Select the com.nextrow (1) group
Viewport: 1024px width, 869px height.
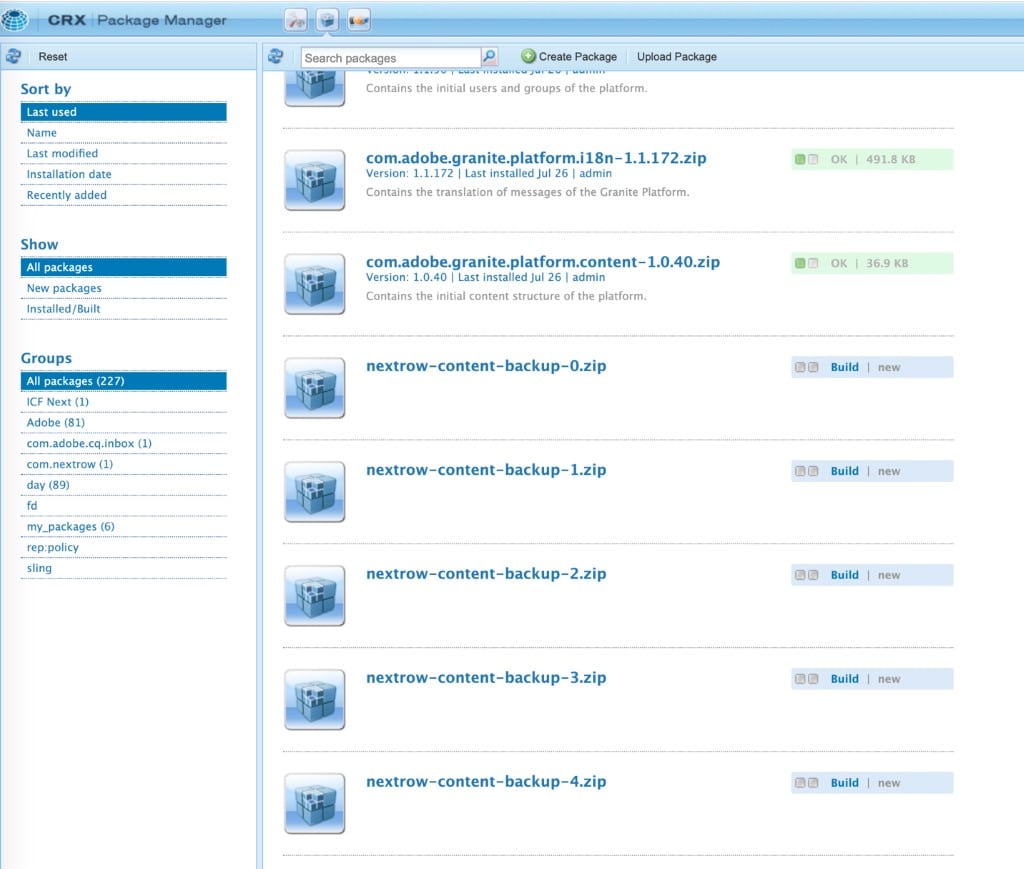click(x=123, y=464)
